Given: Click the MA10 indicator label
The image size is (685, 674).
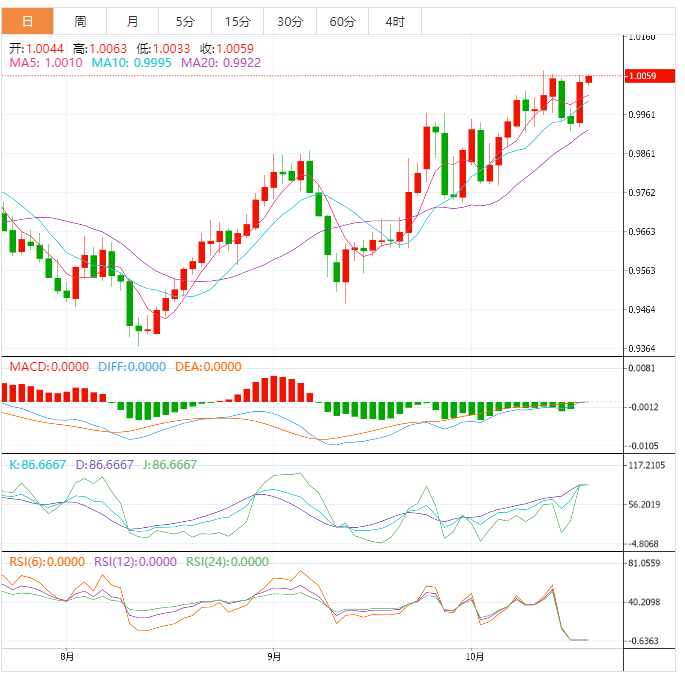Looking at the screenshot, I should coord(131,62).
